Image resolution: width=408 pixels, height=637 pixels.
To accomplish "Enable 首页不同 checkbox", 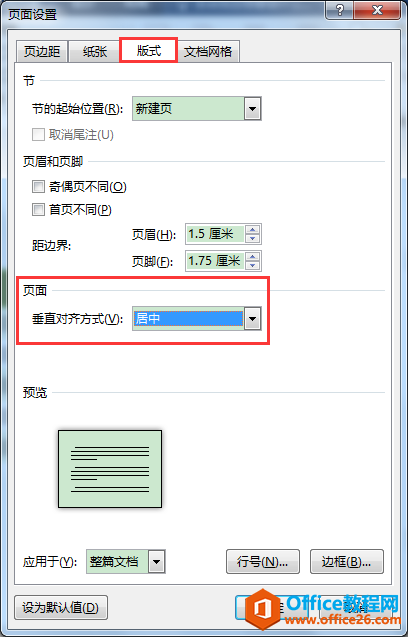I will click(x=38, y=210).
